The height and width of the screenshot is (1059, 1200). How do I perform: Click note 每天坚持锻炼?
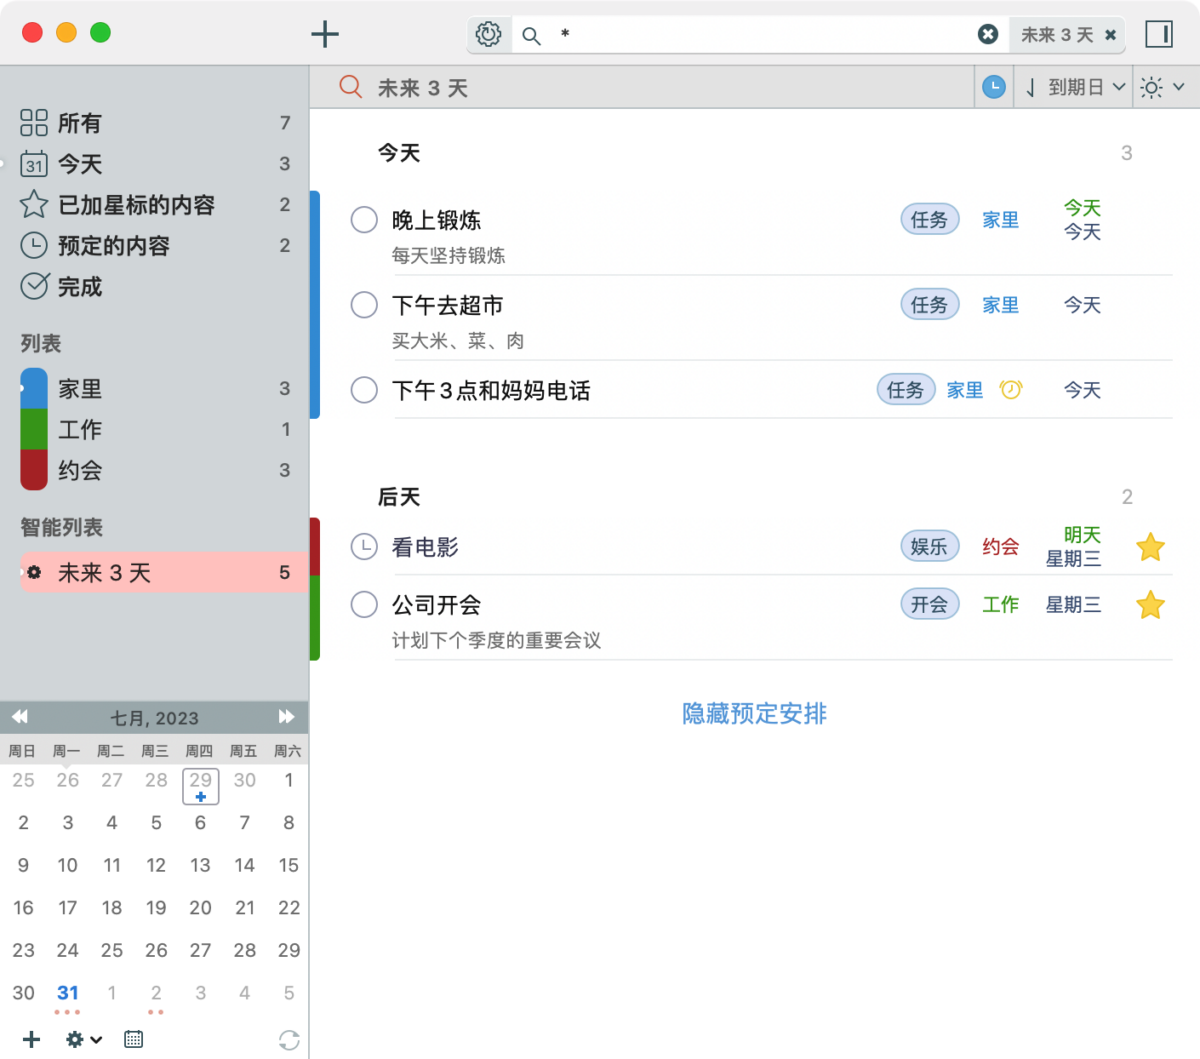[x=448, y=256]
